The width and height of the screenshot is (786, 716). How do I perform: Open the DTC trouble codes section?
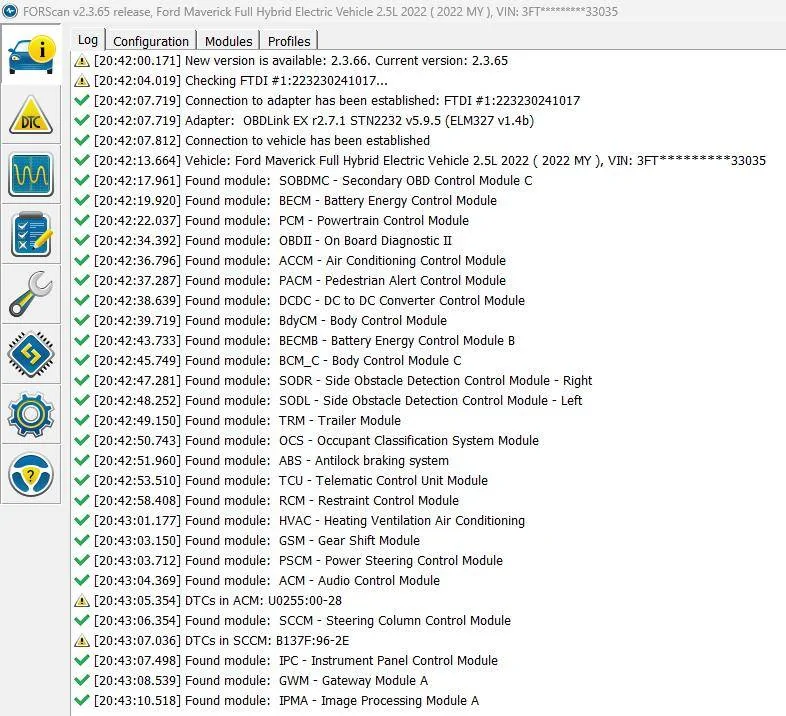pyautogui.click(x=31, y=115)
